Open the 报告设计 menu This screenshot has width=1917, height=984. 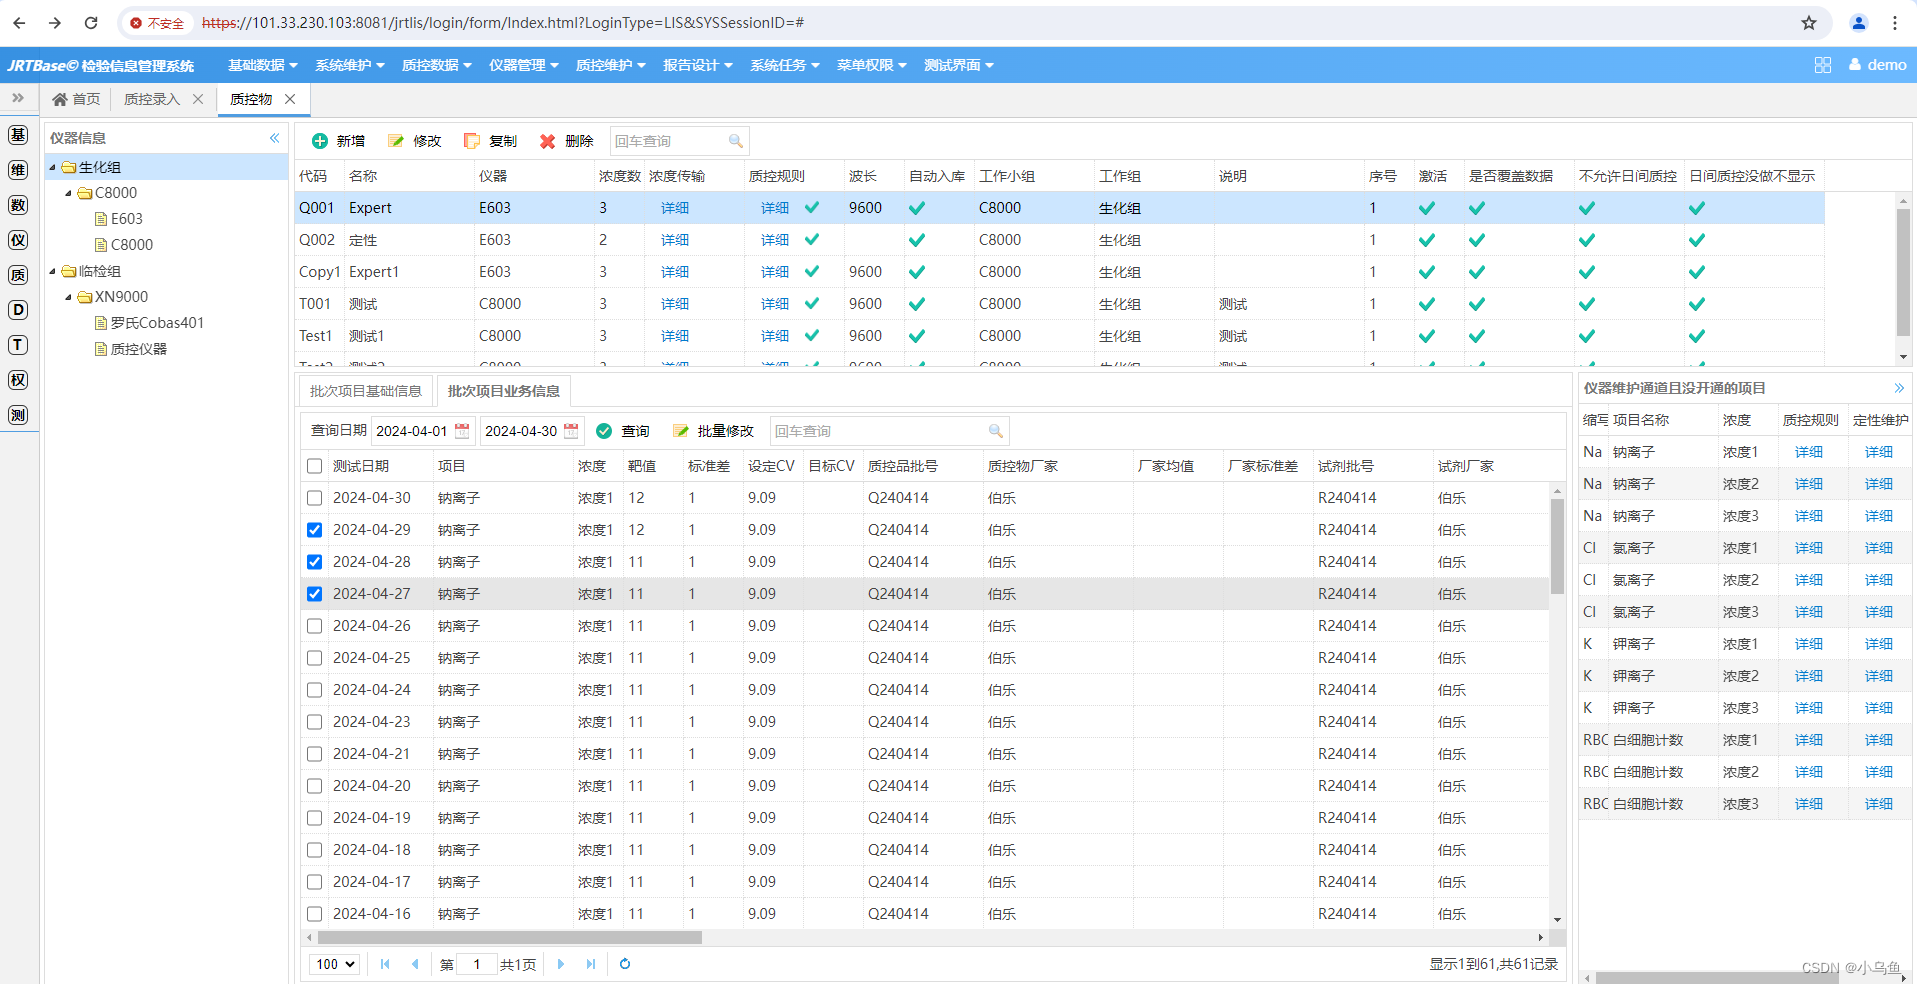(x=698, y=65)
